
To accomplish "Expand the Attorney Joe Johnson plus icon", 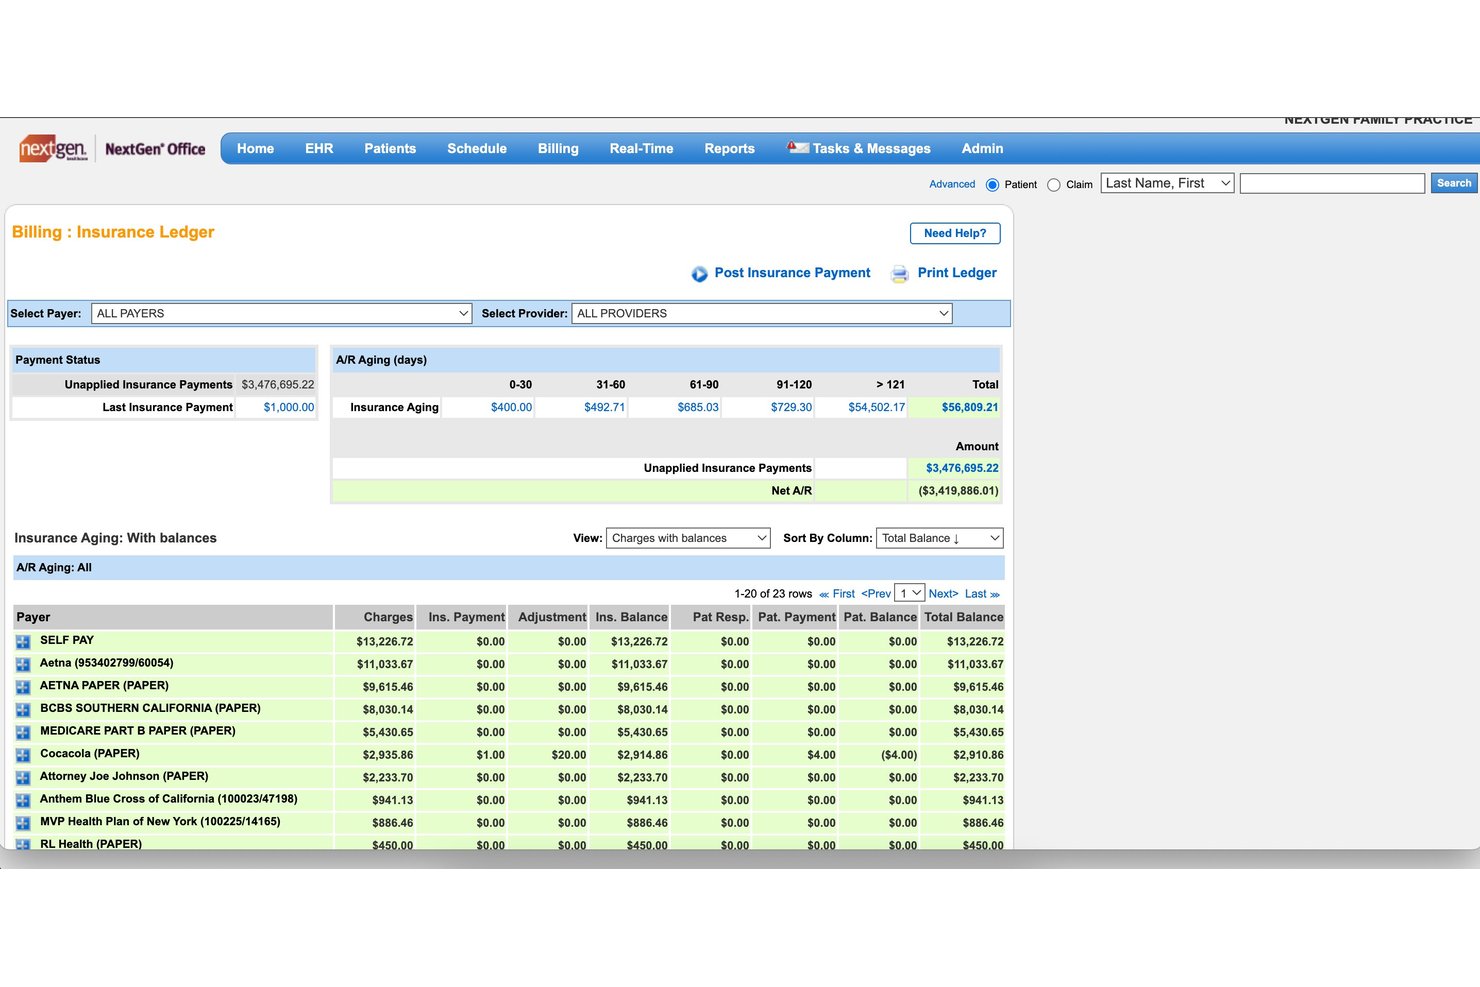I will [x=23, y=778].
